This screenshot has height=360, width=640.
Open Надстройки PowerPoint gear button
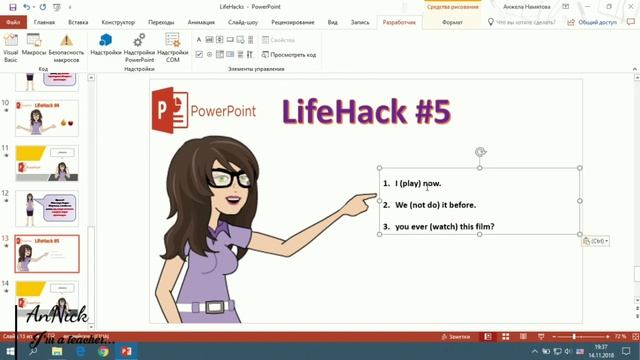tap(139, 48)
